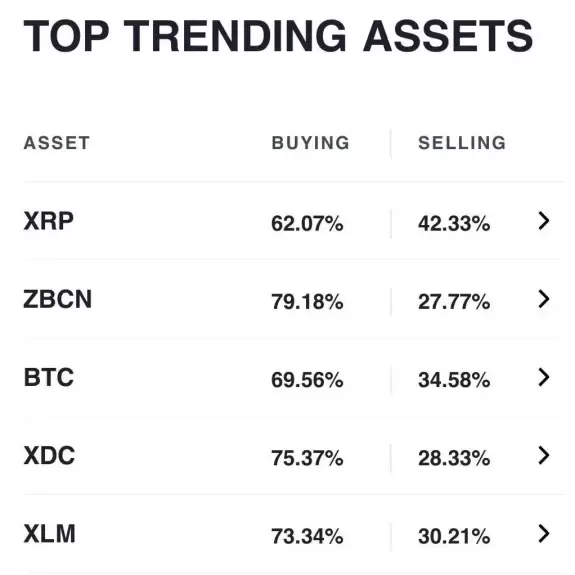Click XLM buying percentage 73.34%
The image size is (575, 575).
pos(307,536)
